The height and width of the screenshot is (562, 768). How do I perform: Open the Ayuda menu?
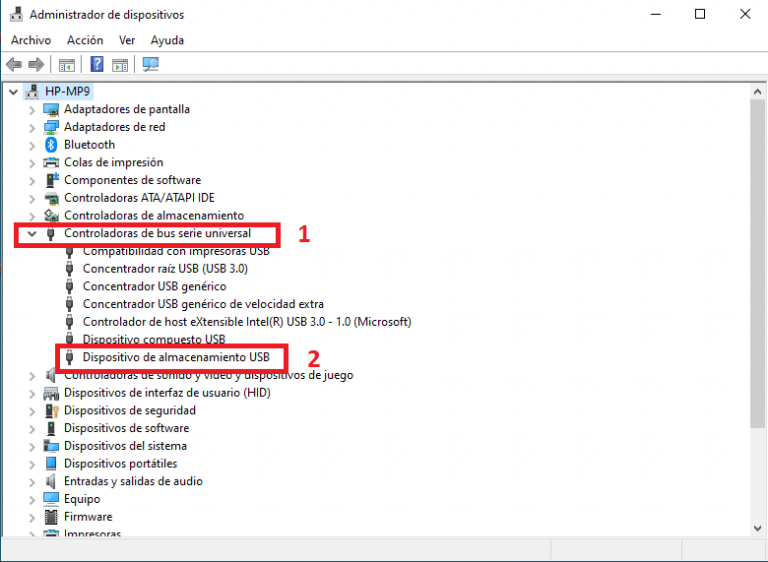pos(167,40)
